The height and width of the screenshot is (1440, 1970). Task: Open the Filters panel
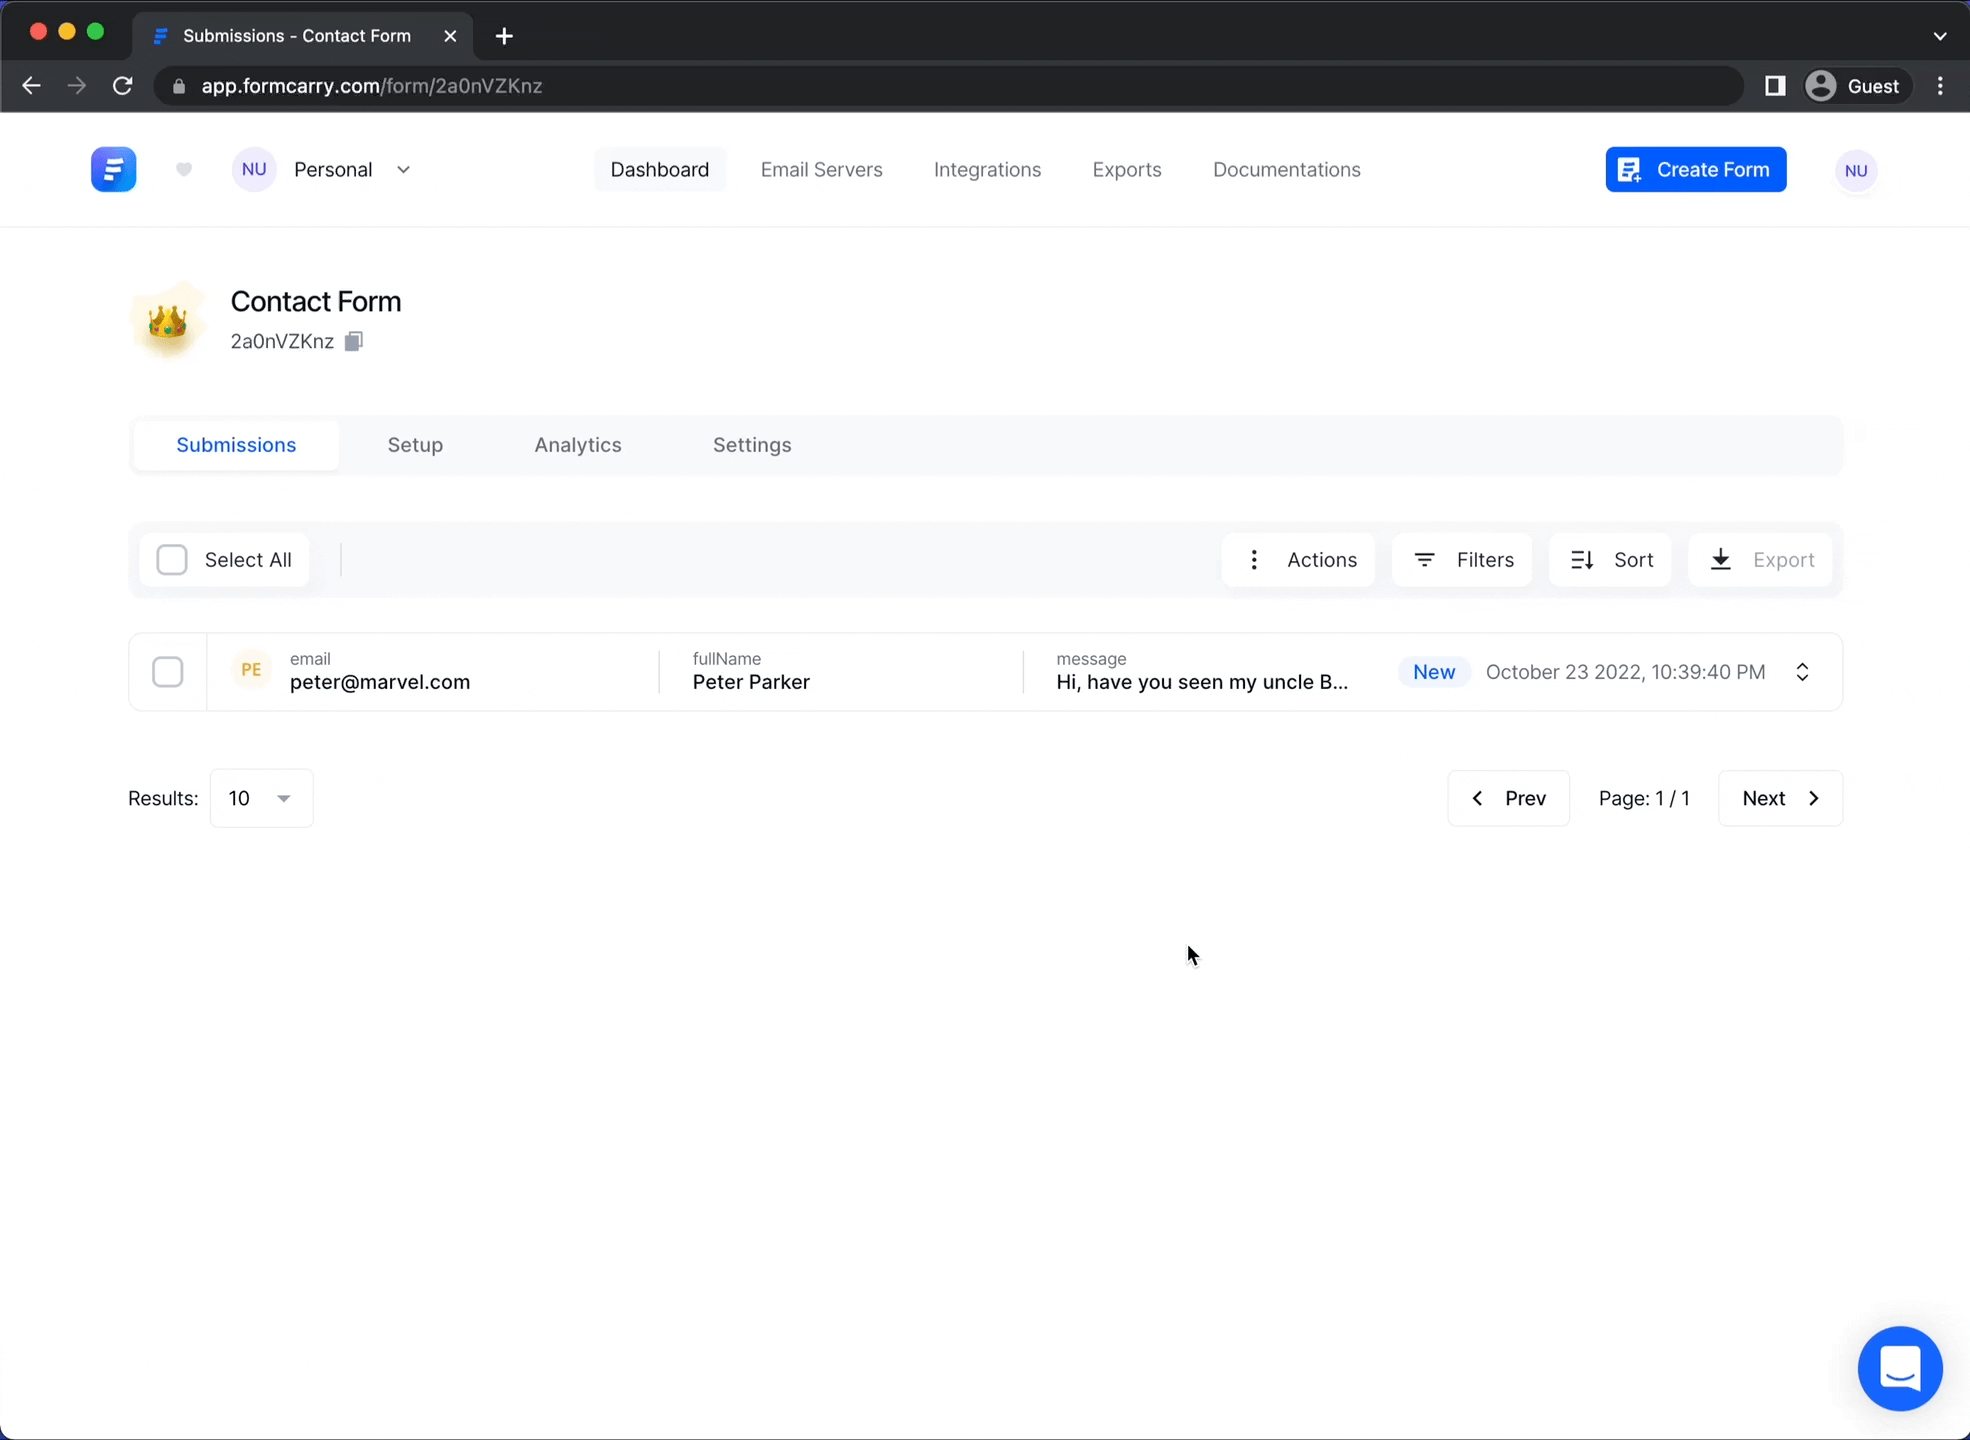1462,560
